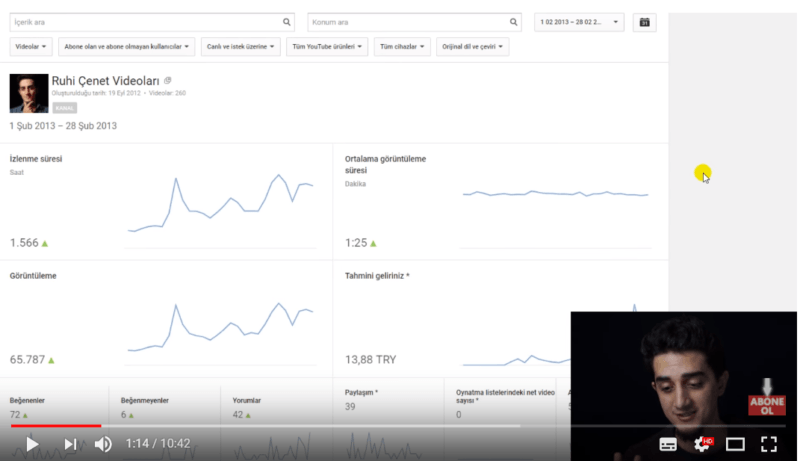Expand the Videolar filter dropdown
The width and height of the screenshot is (800, 461).
(x=31, y=46)
